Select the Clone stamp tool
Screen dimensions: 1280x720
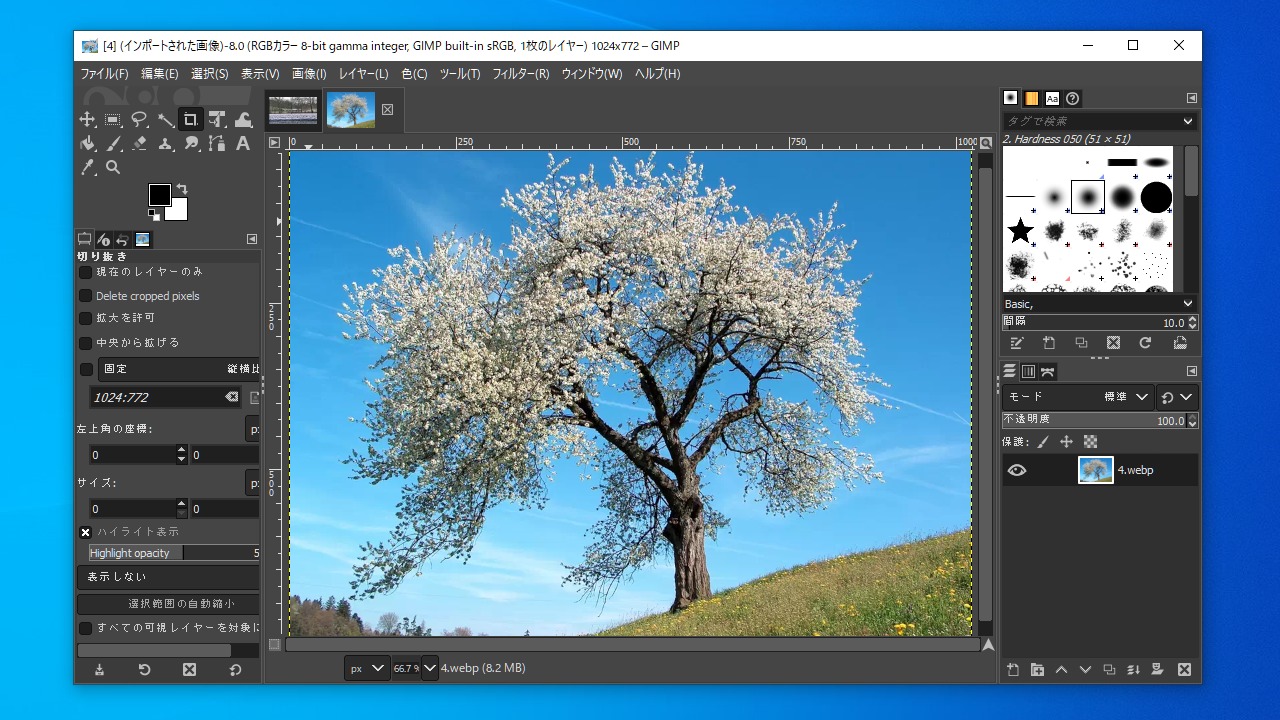pyautogui.click(x=165, y=144)
